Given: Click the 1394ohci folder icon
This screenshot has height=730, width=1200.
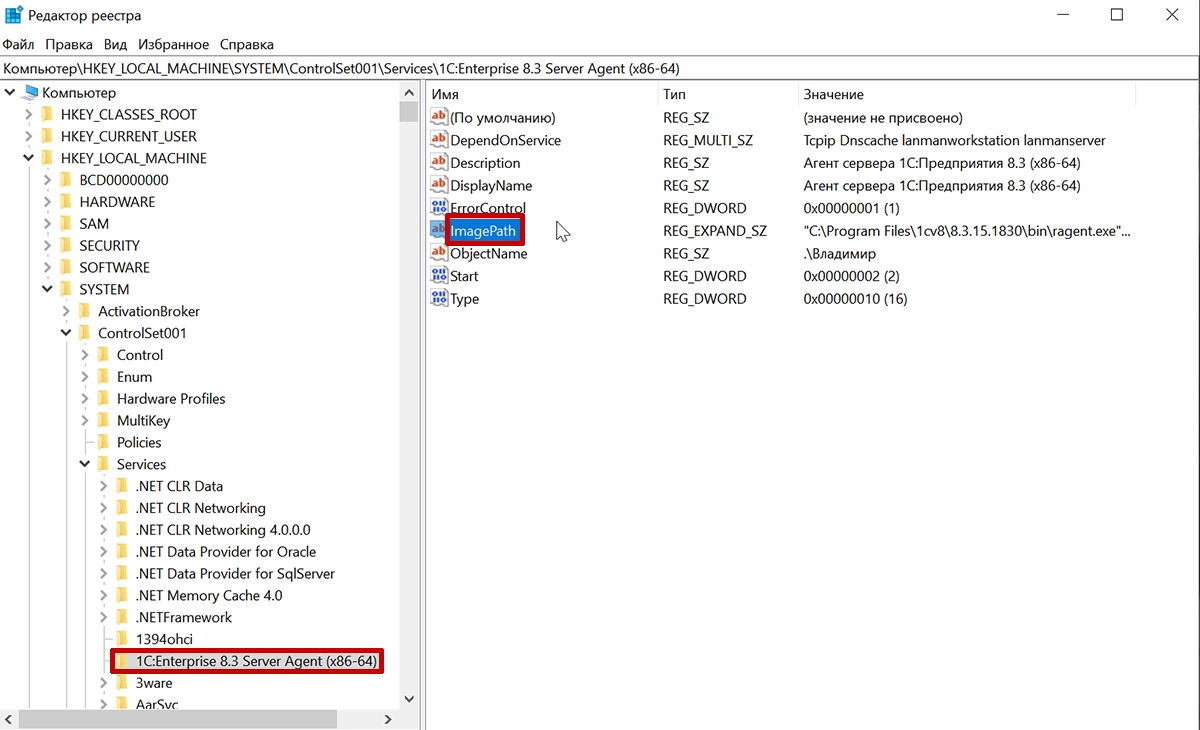Looking at the screenshot, I should point(121,639).
